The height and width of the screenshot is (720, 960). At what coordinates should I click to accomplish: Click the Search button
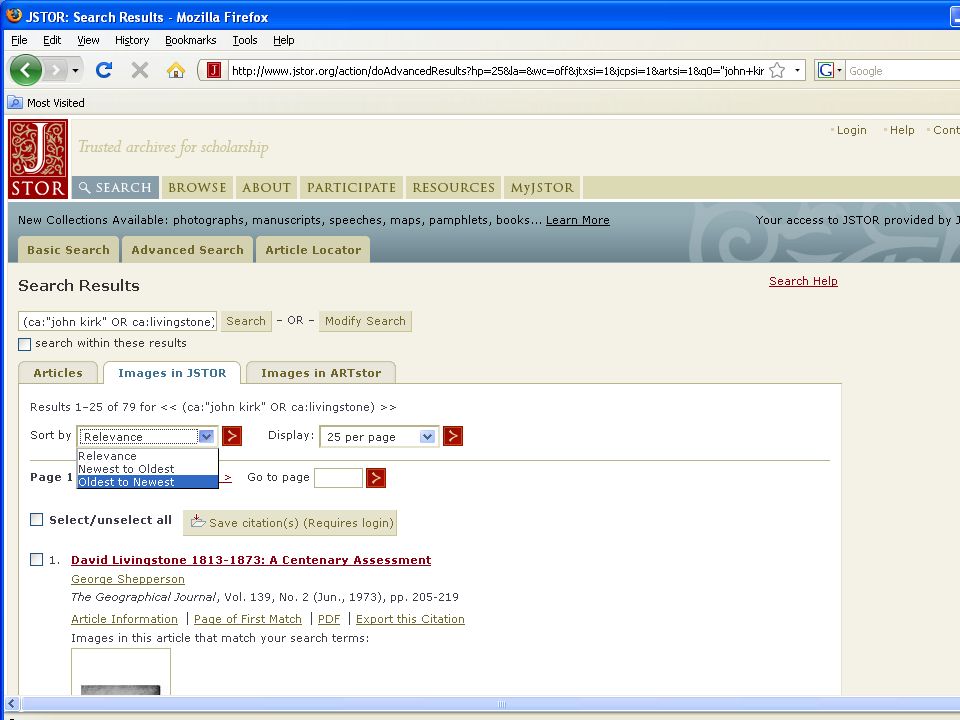(x=246, y=321)
